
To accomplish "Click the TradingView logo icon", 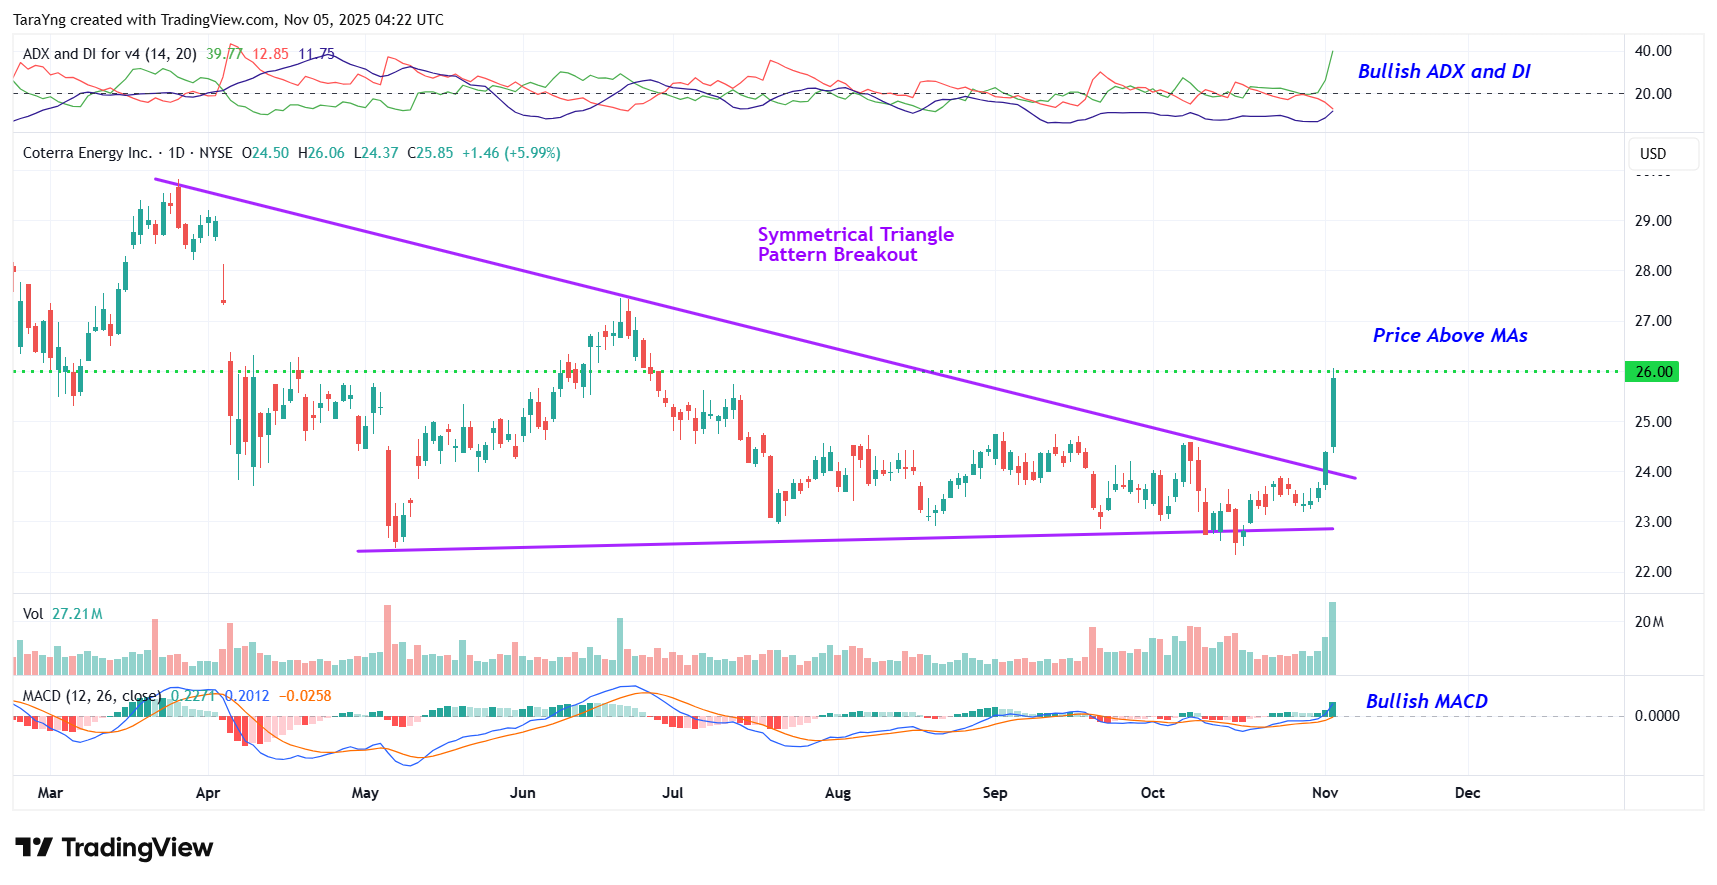I will [33, 848].
